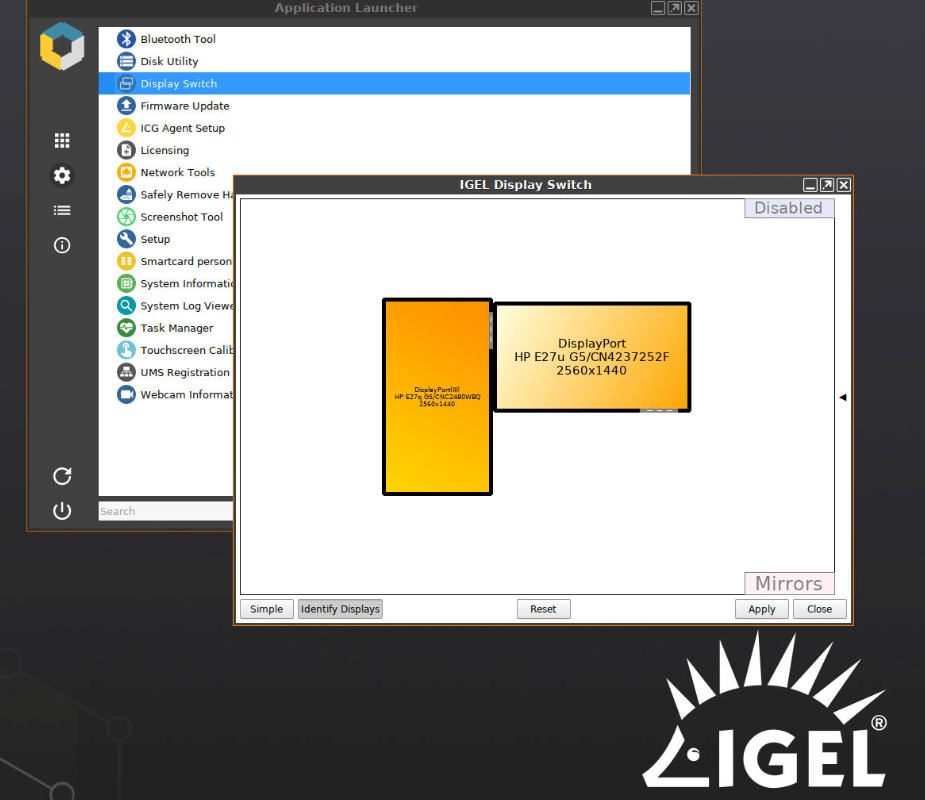Select the Task Manager entry text
This screenshot has height=800, width=925.
pyautogui.click(x=177, y=328)
